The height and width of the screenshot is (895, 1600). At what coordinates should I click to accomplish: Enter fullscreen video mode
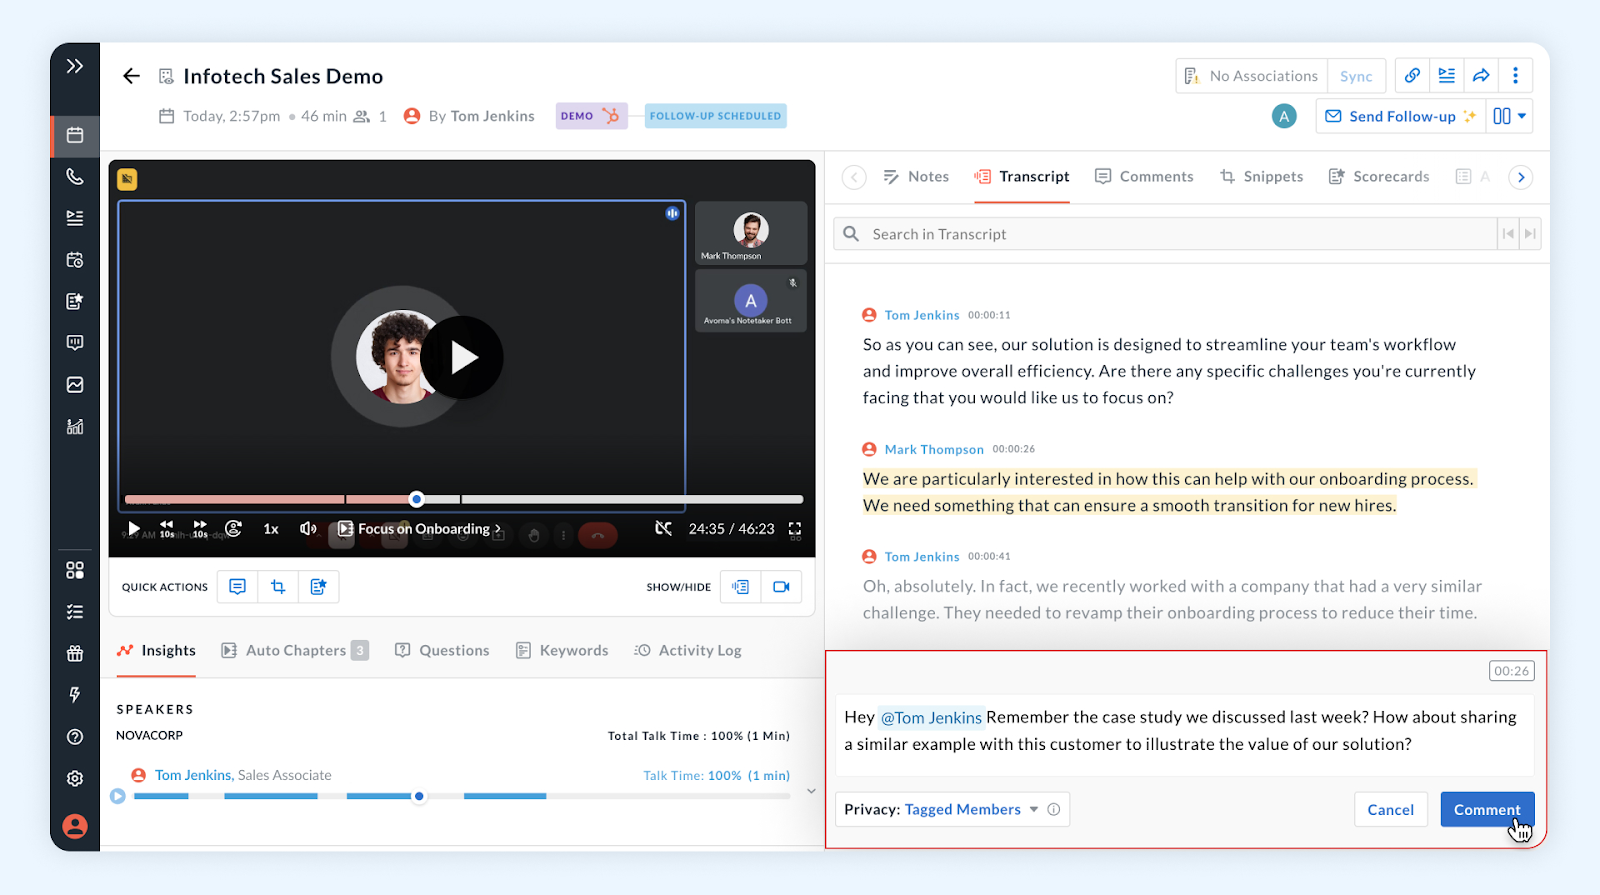pos(795,529)
